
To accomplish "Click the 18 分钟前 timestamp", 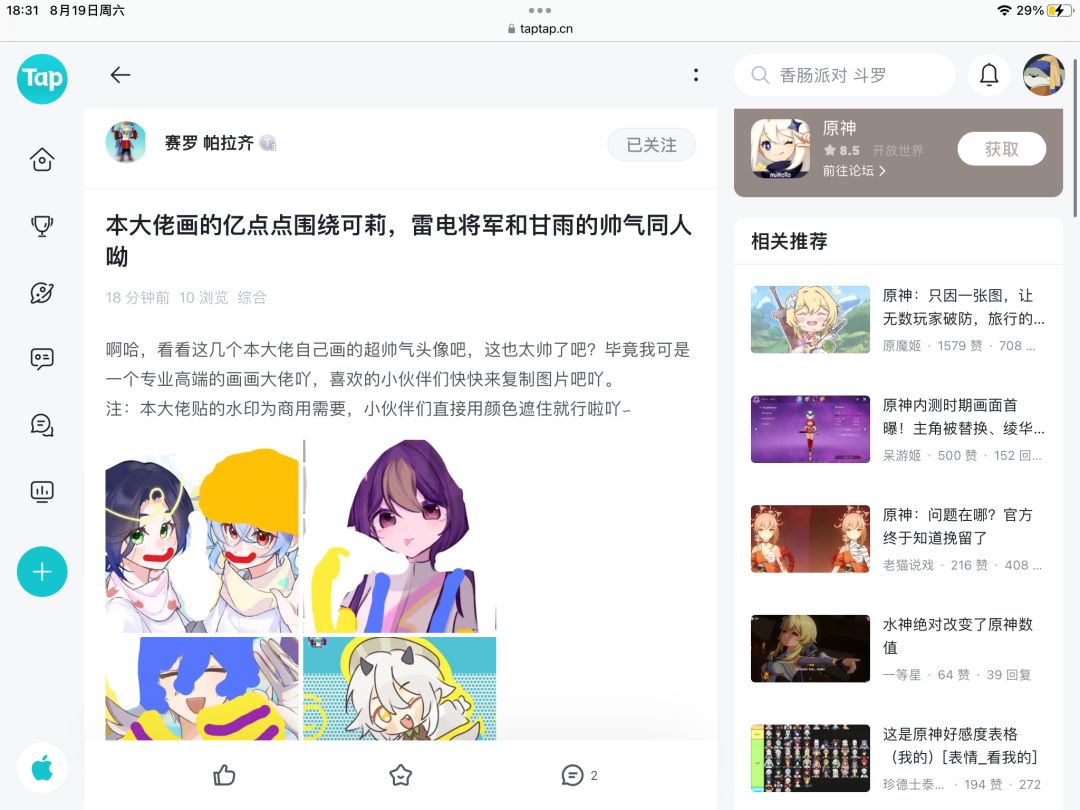I will [137, 298].
